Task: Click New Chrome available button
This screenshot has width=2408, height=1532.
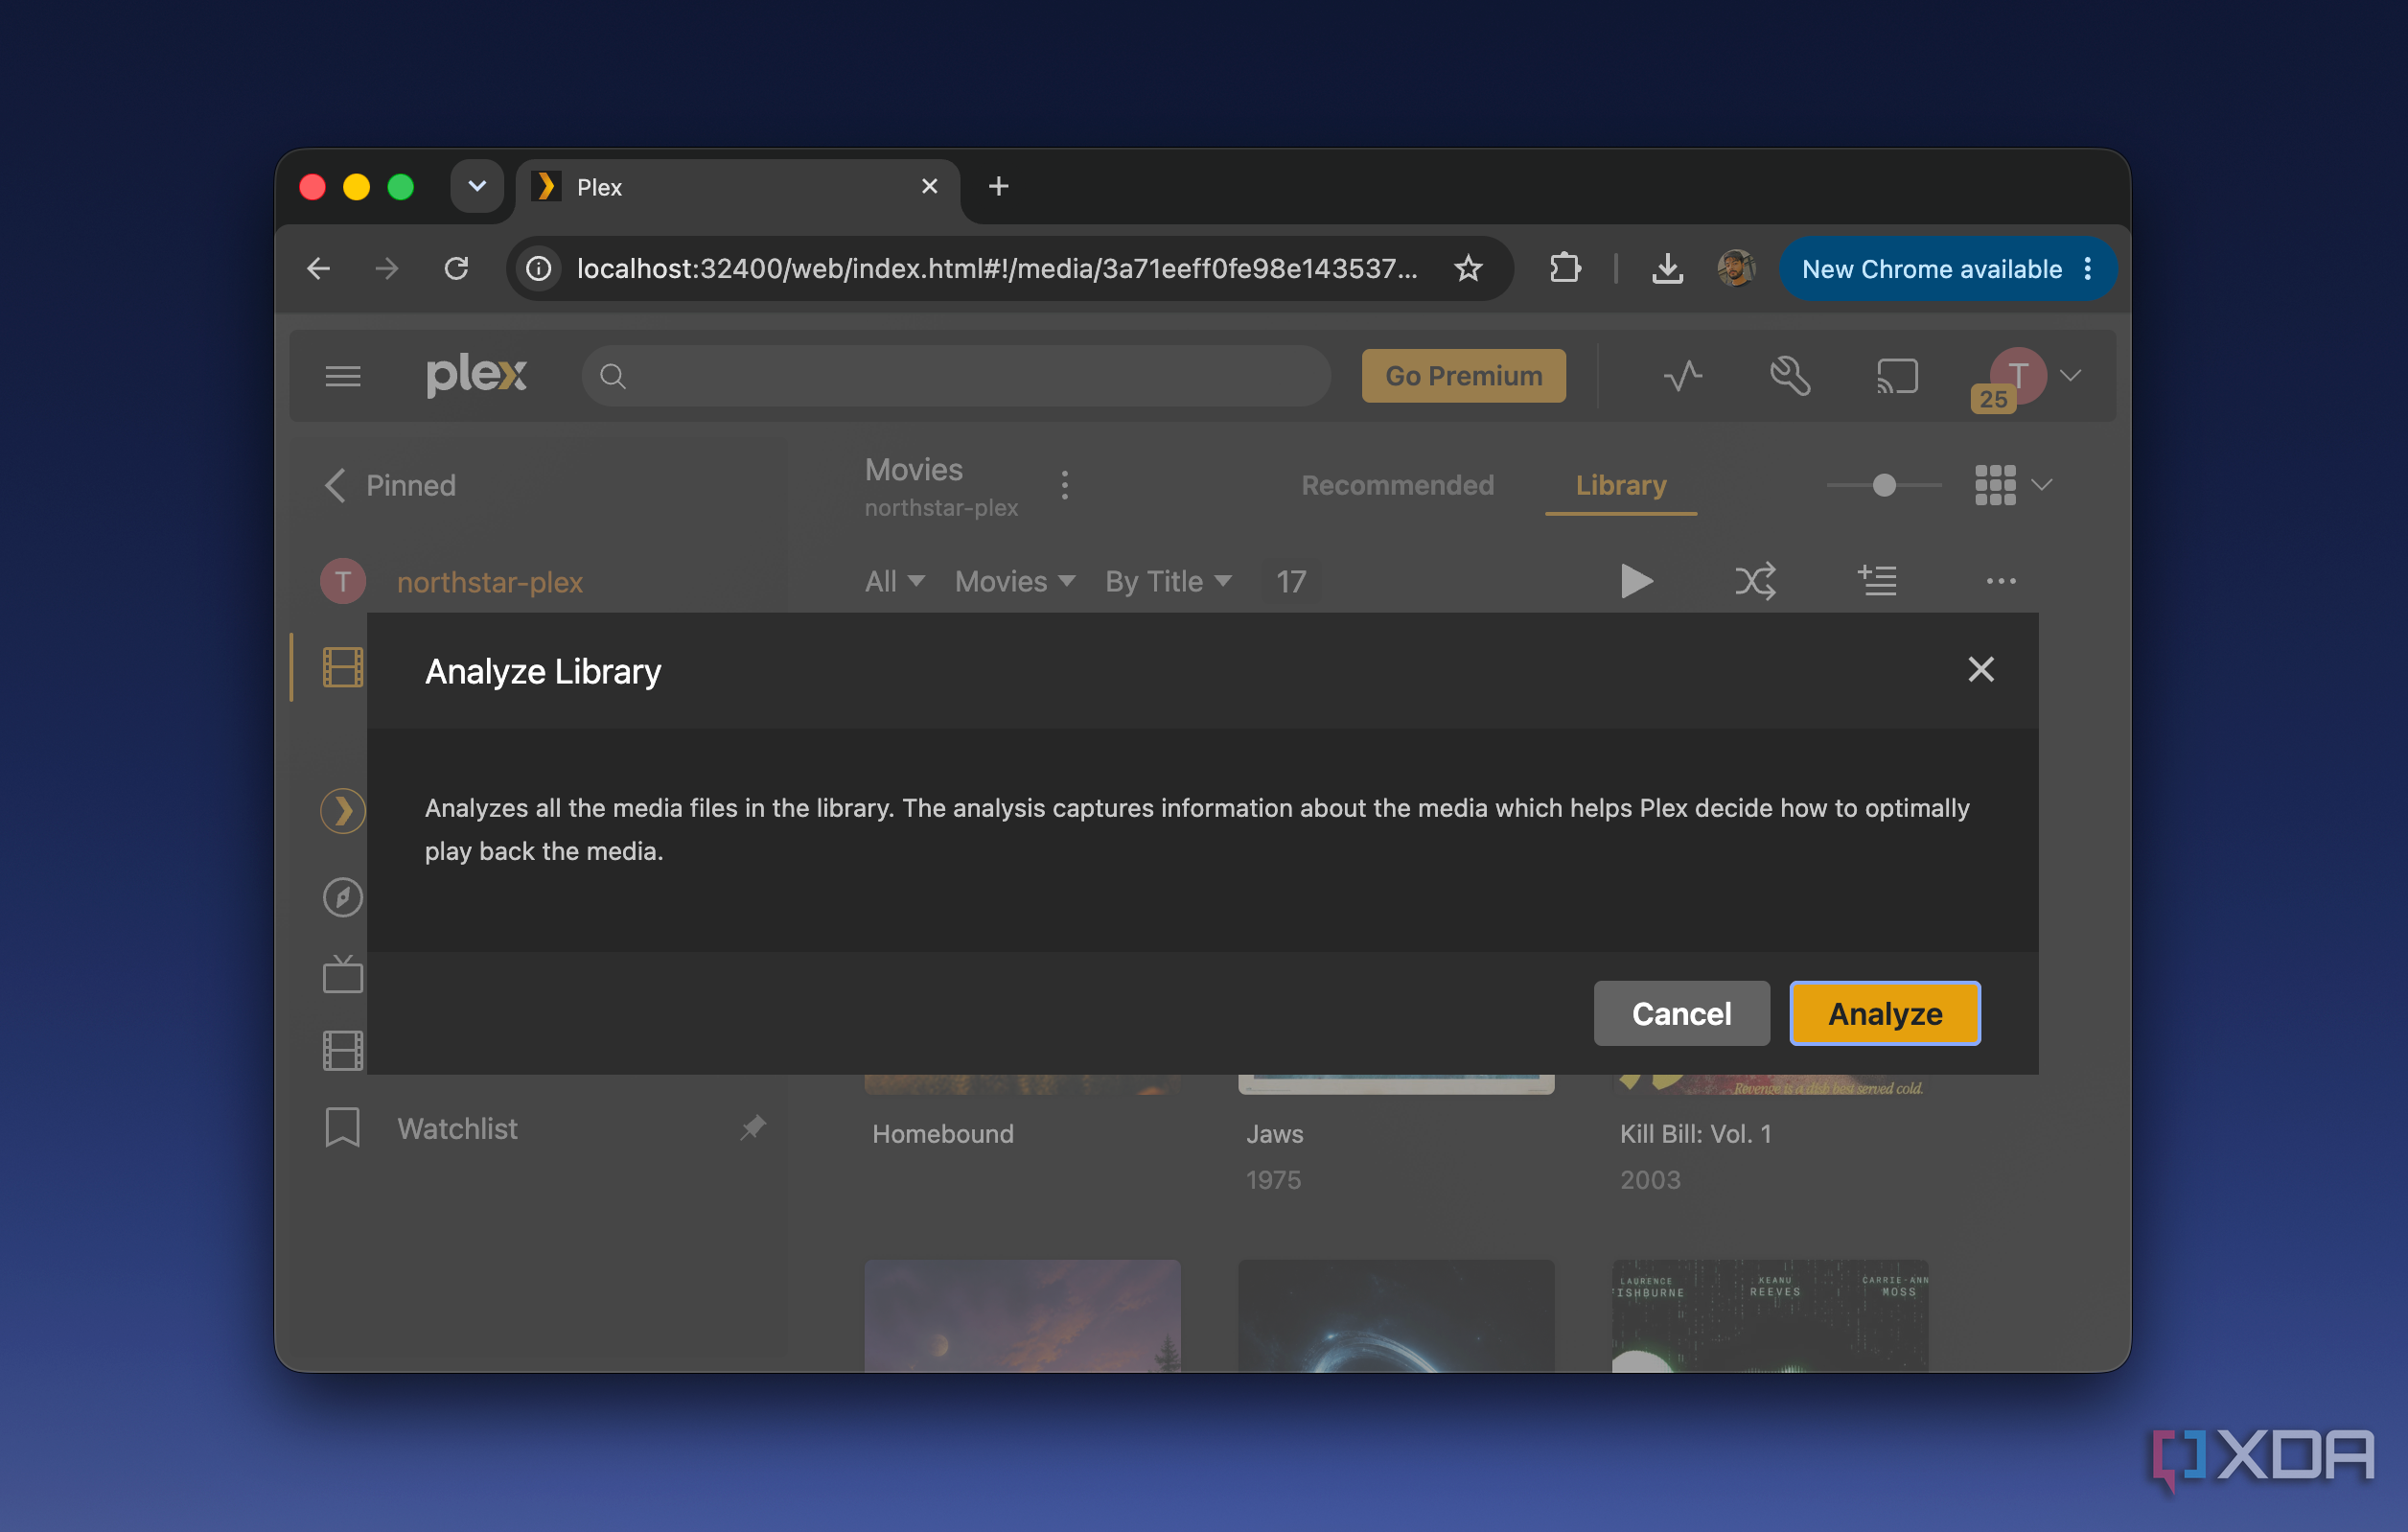Action: coord(1946,269)
